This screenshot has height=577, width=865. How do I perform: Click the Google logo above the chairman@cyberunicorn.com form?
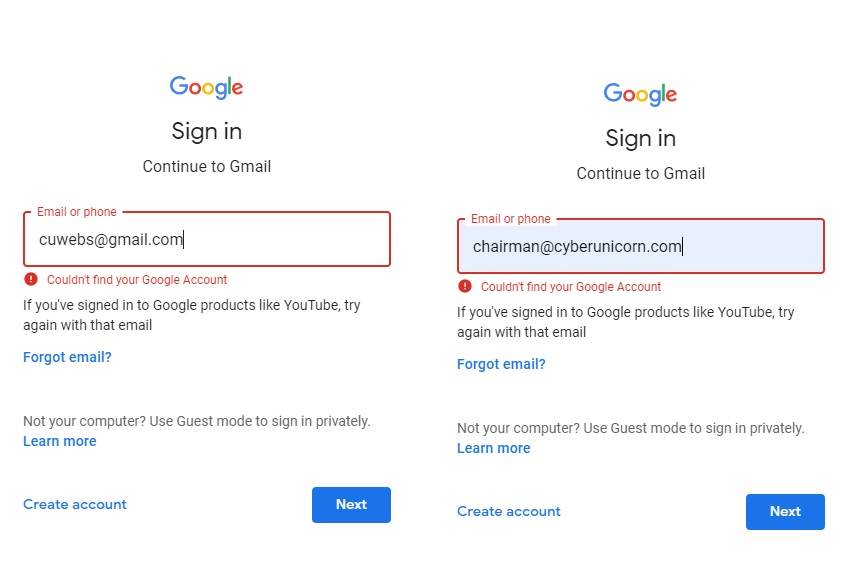point(640,94)
